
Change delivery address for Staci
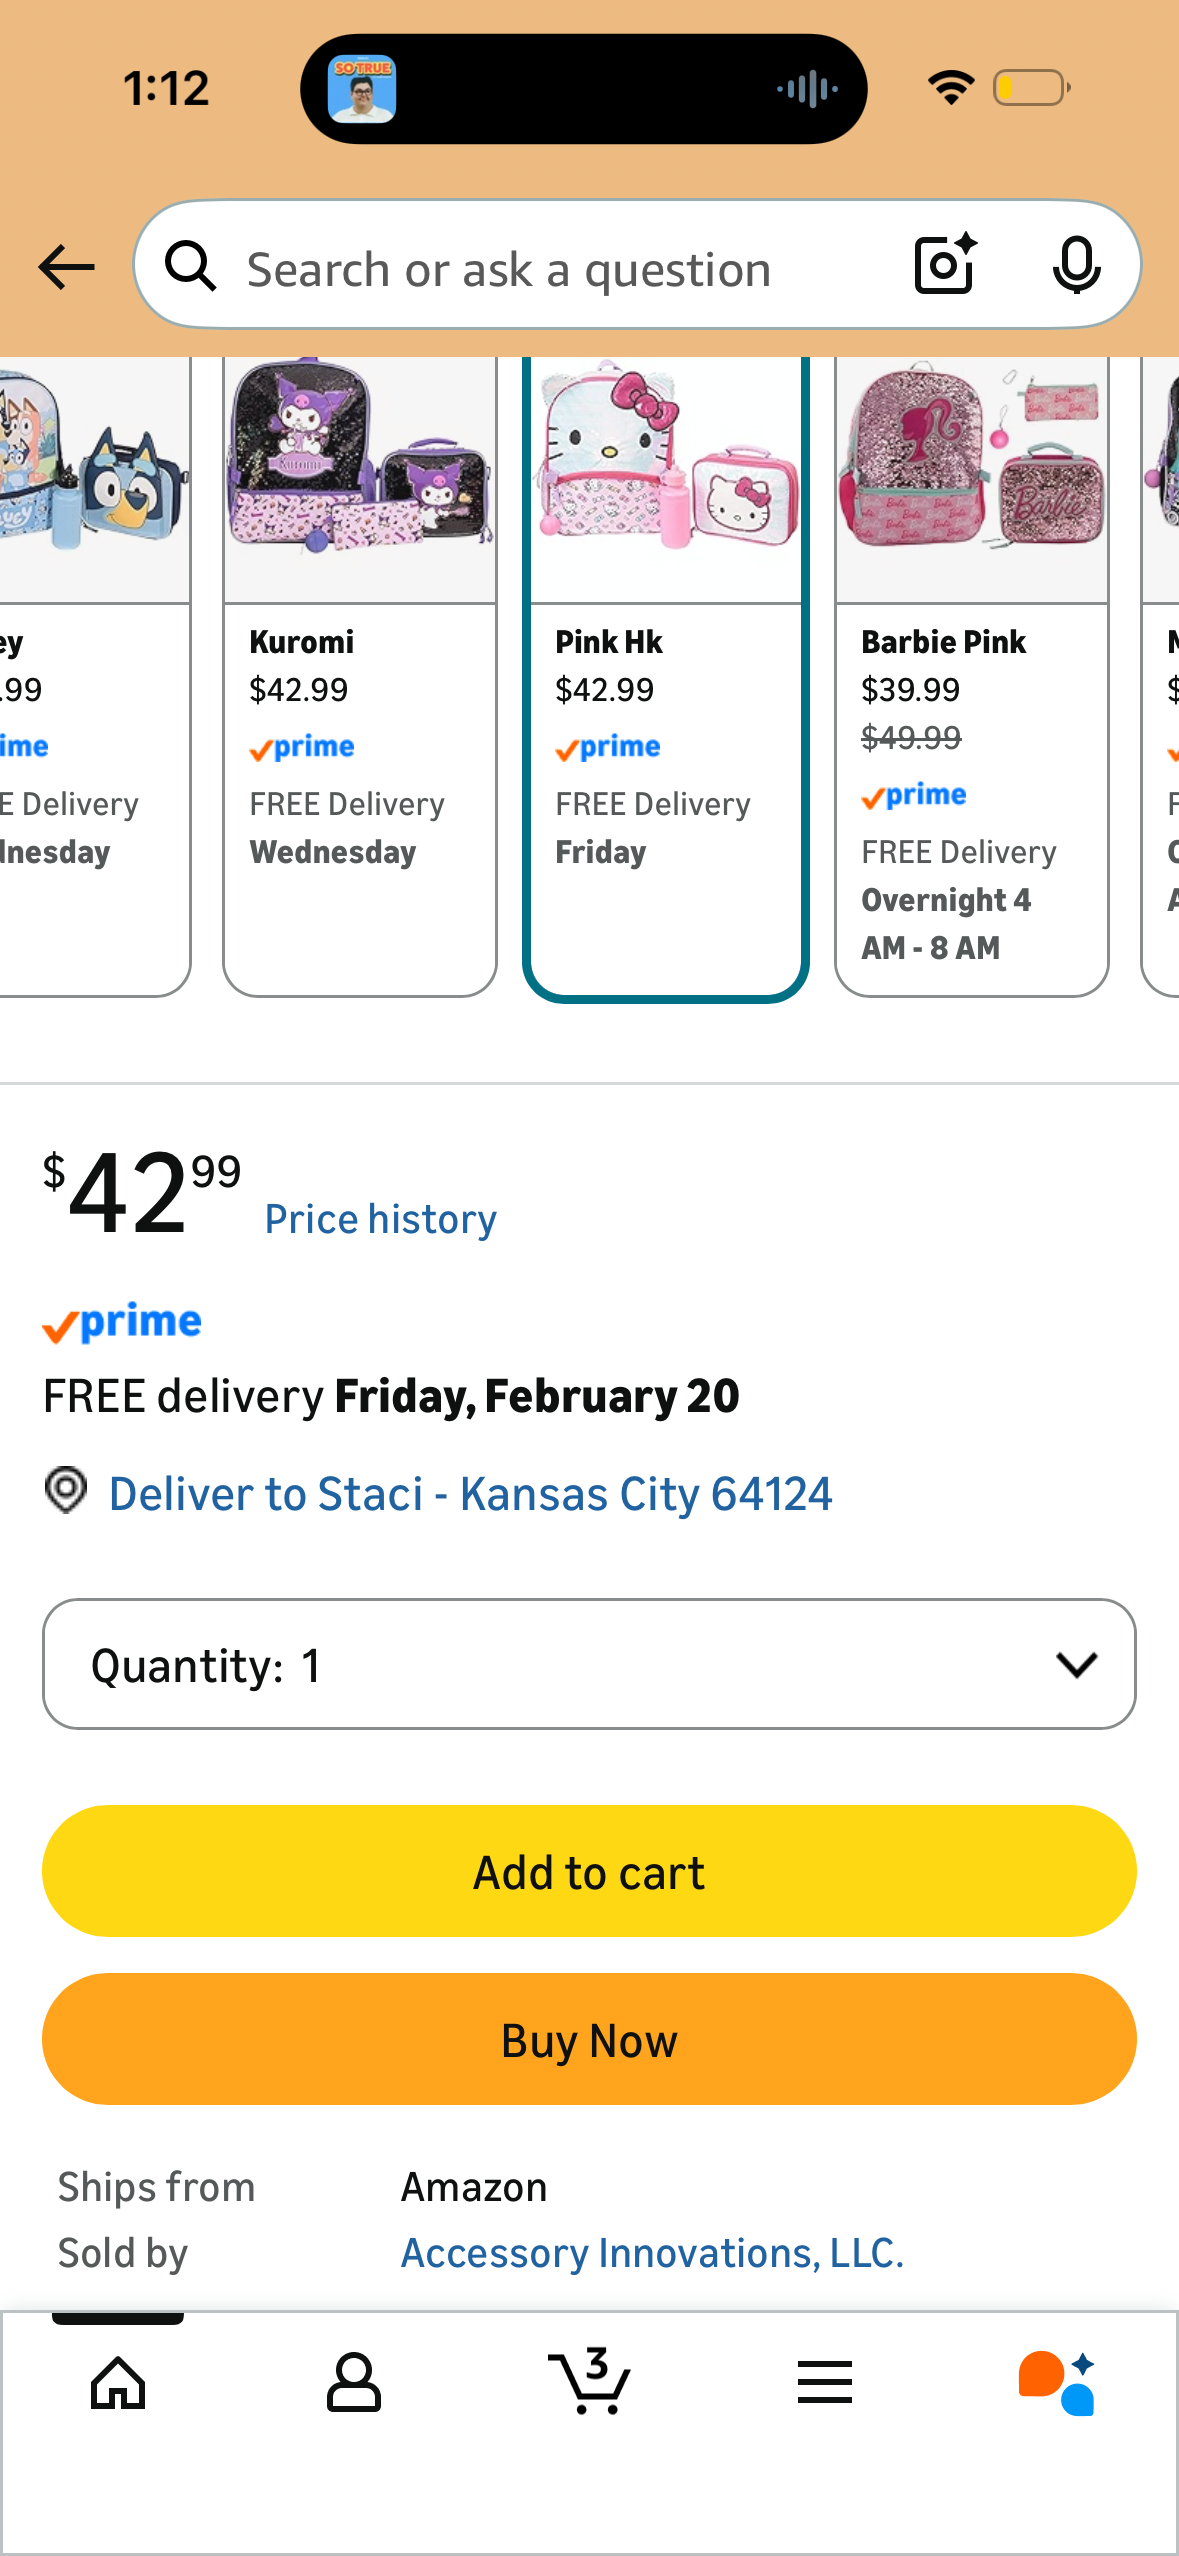pos(470,1494)
